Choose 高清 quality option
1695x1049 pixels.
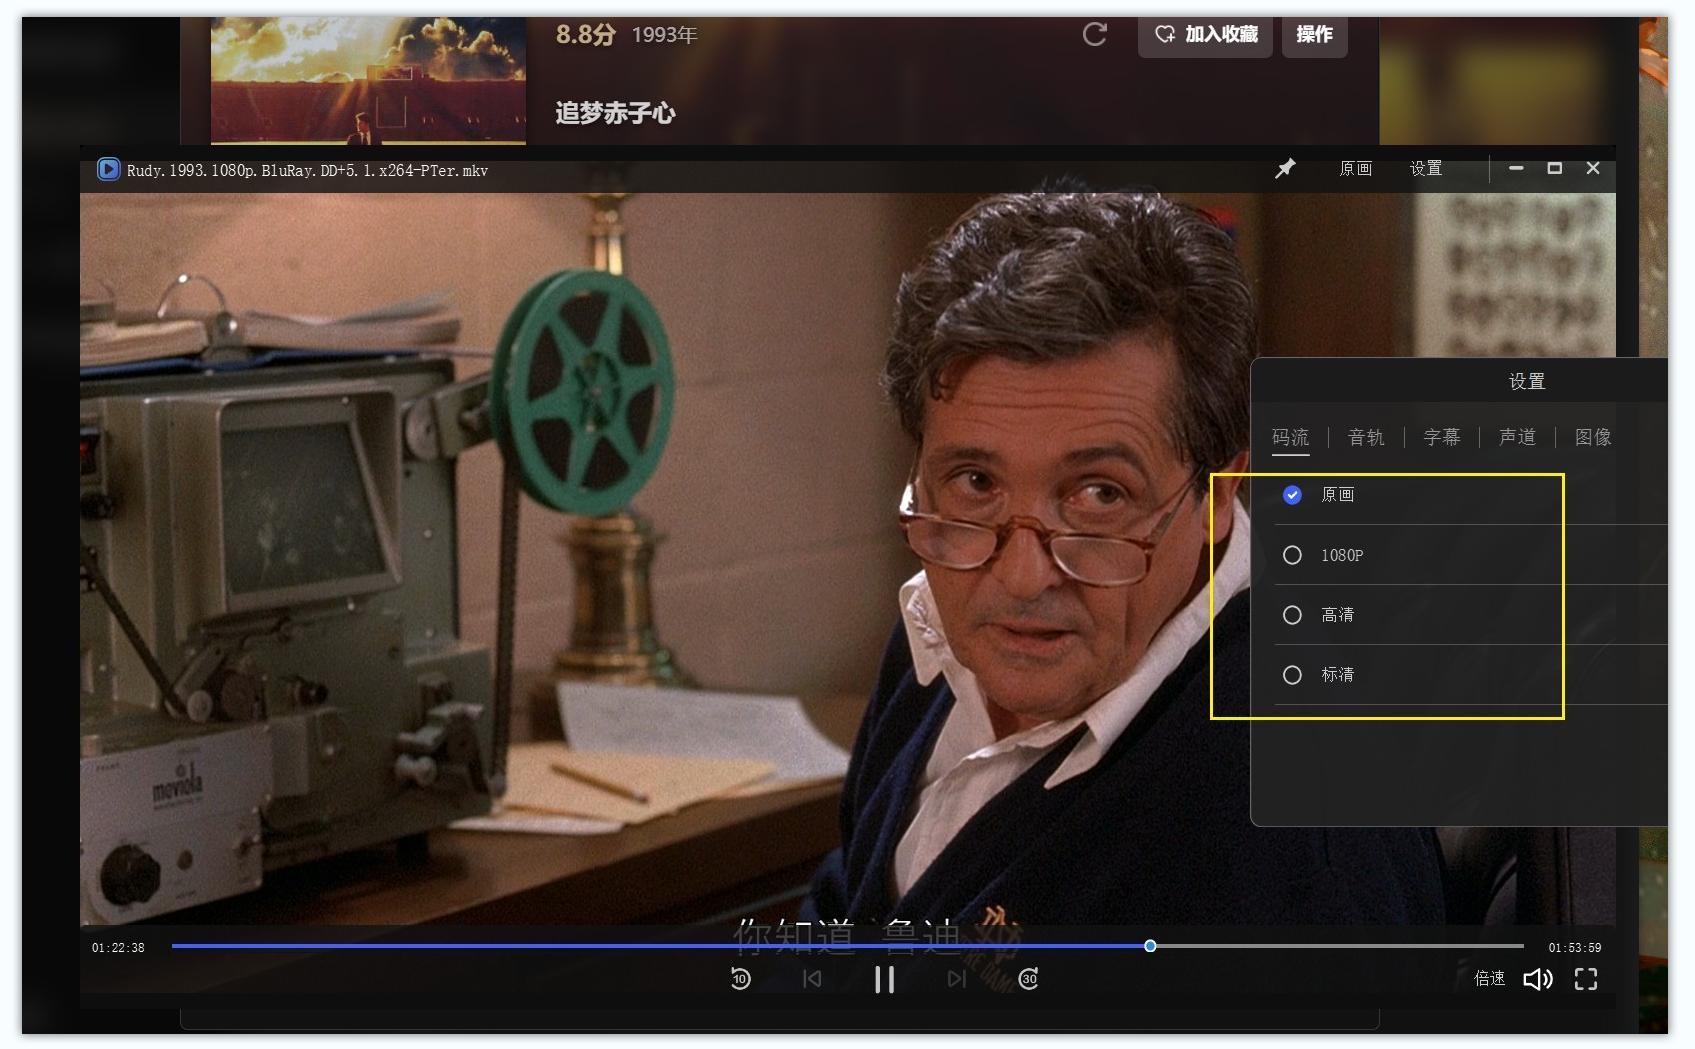click(x=1292, y=615)
